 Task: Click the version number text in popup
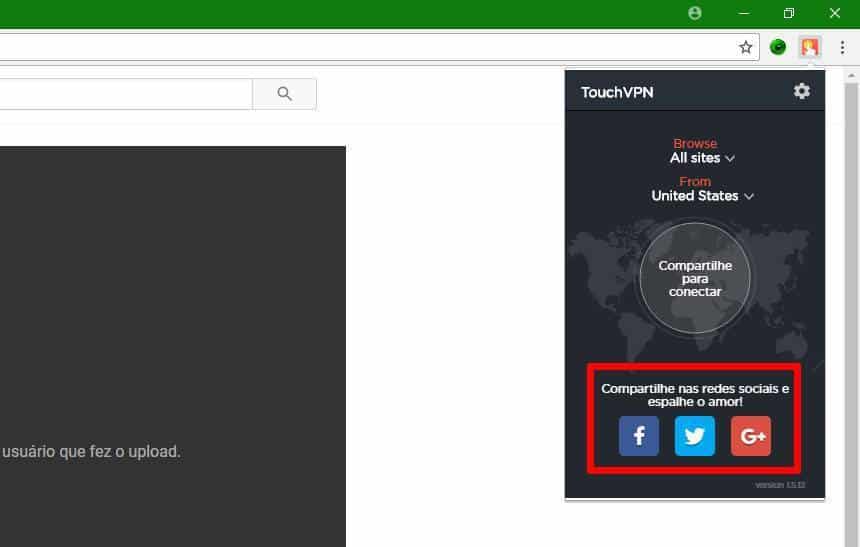pos(780,485)
